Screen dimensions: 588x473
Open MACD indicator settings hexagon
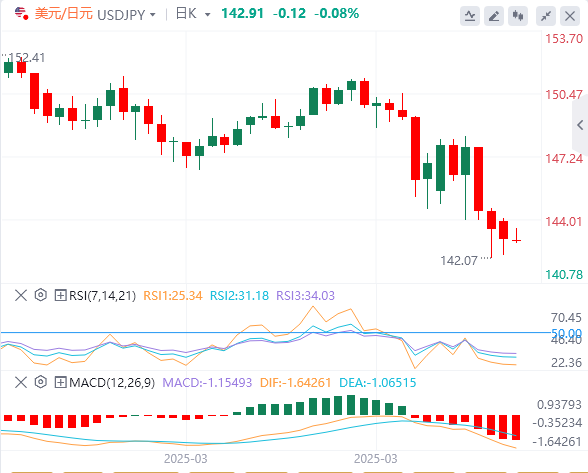tap(40, 382)
